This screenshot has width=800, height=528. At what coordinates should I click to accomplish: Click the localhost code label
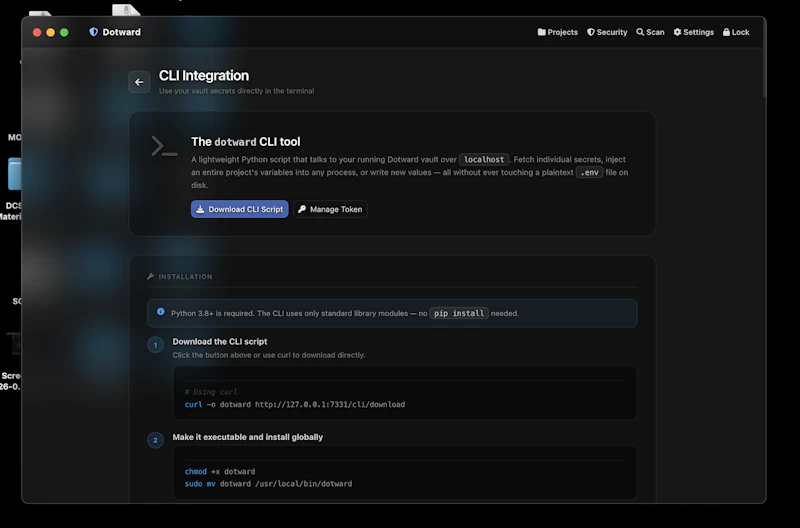(x=484, y=160)
